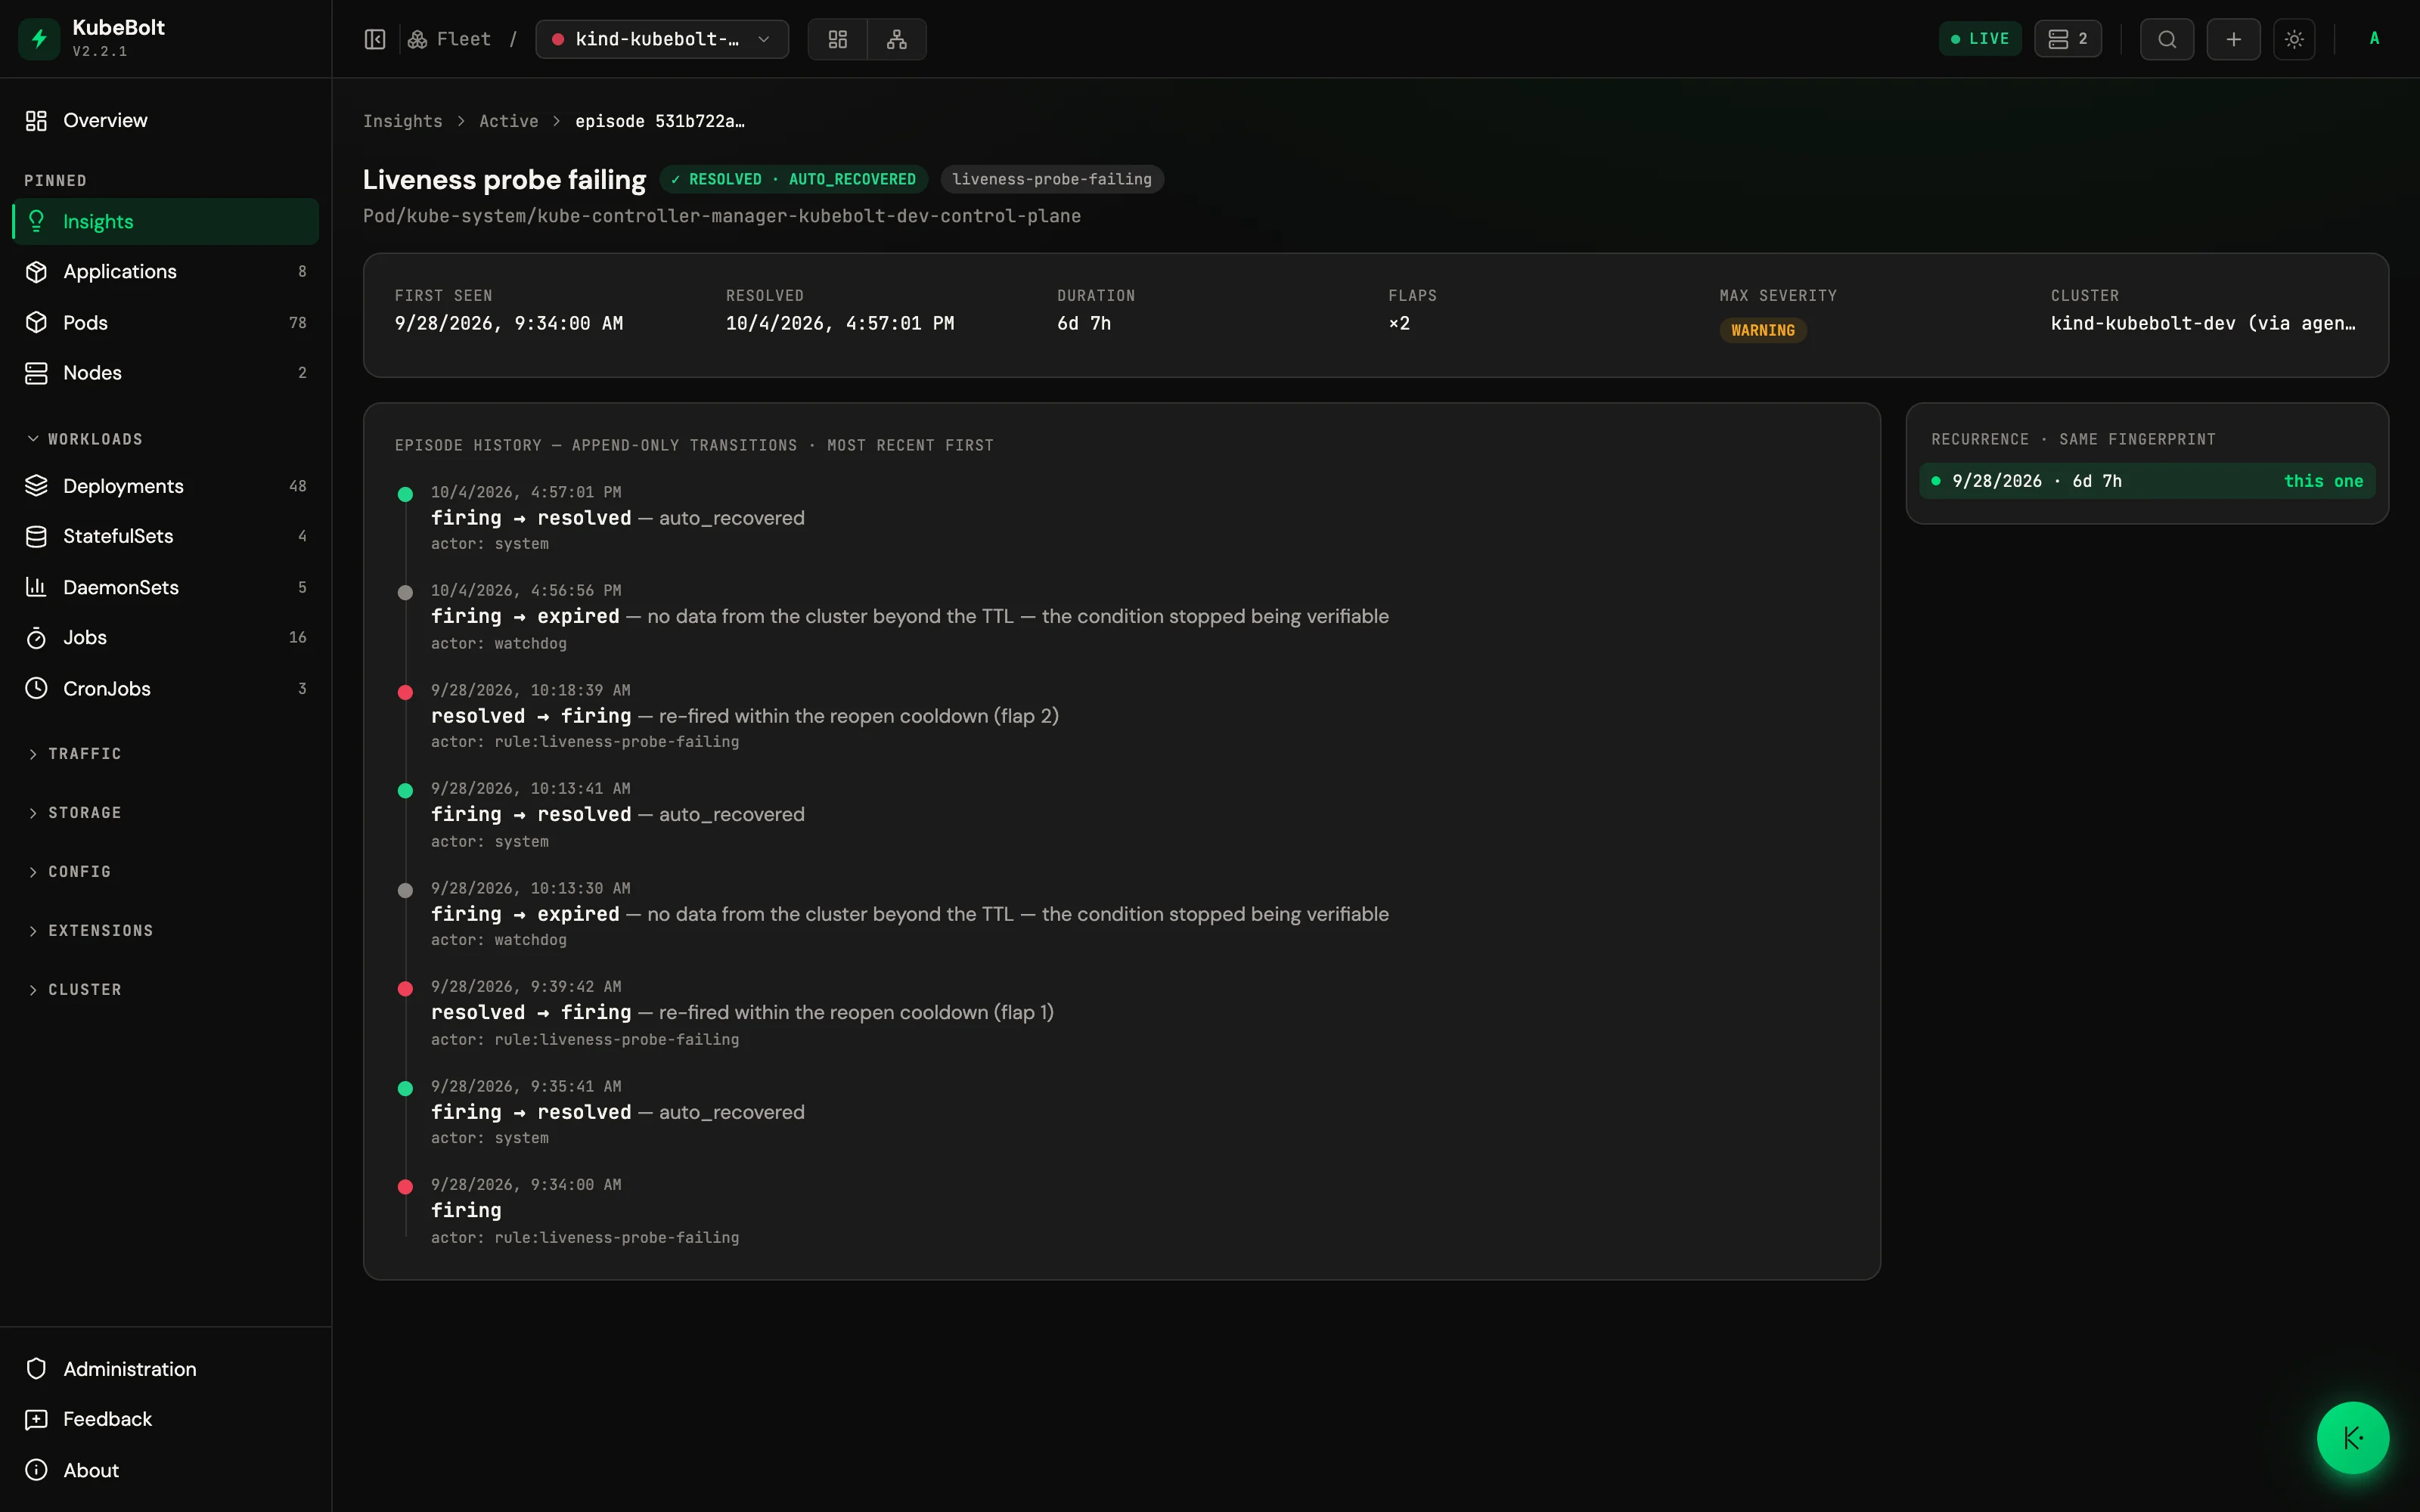Open the kind-kubebolt cluster selector dropdown
The height and width of the screenshot is (1512, 2420).
(662, 39)
